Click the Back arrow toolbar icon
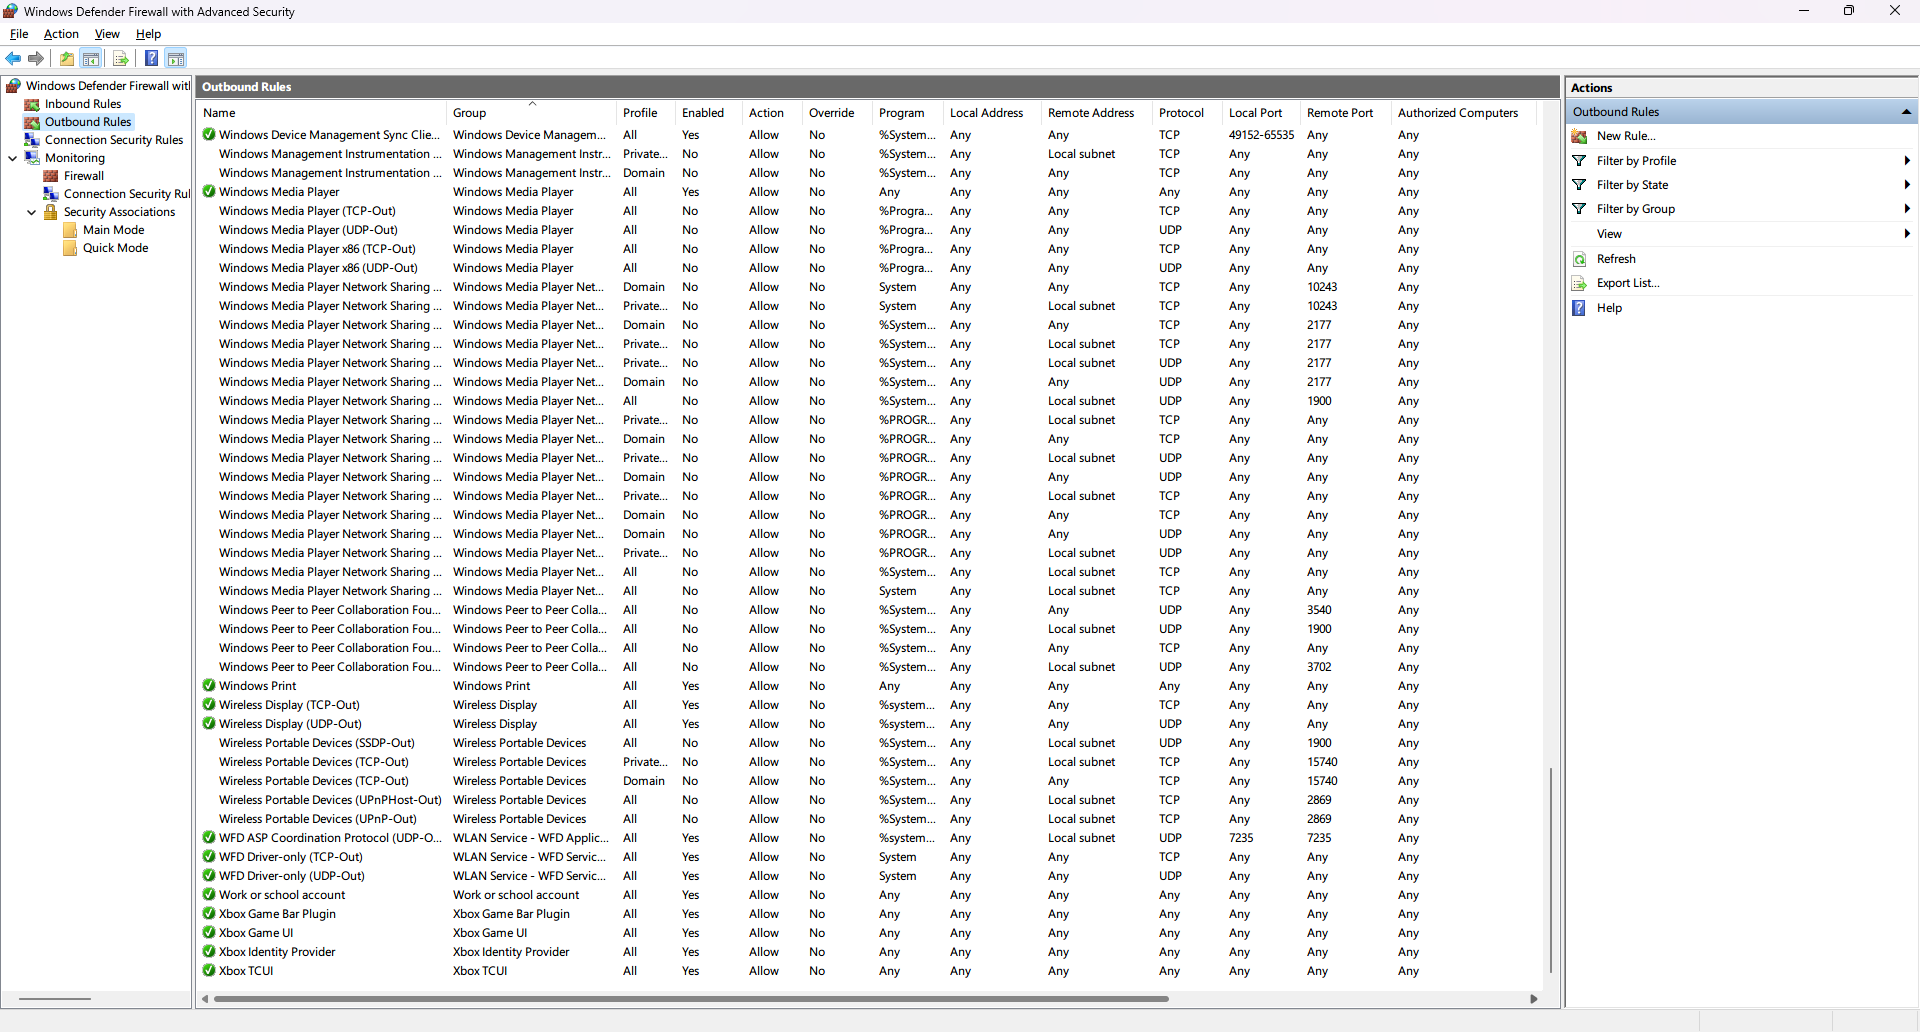Image resolution: width=1920 pixels, height=1032 pixels. pyautogui.click(x=13, y=59)
